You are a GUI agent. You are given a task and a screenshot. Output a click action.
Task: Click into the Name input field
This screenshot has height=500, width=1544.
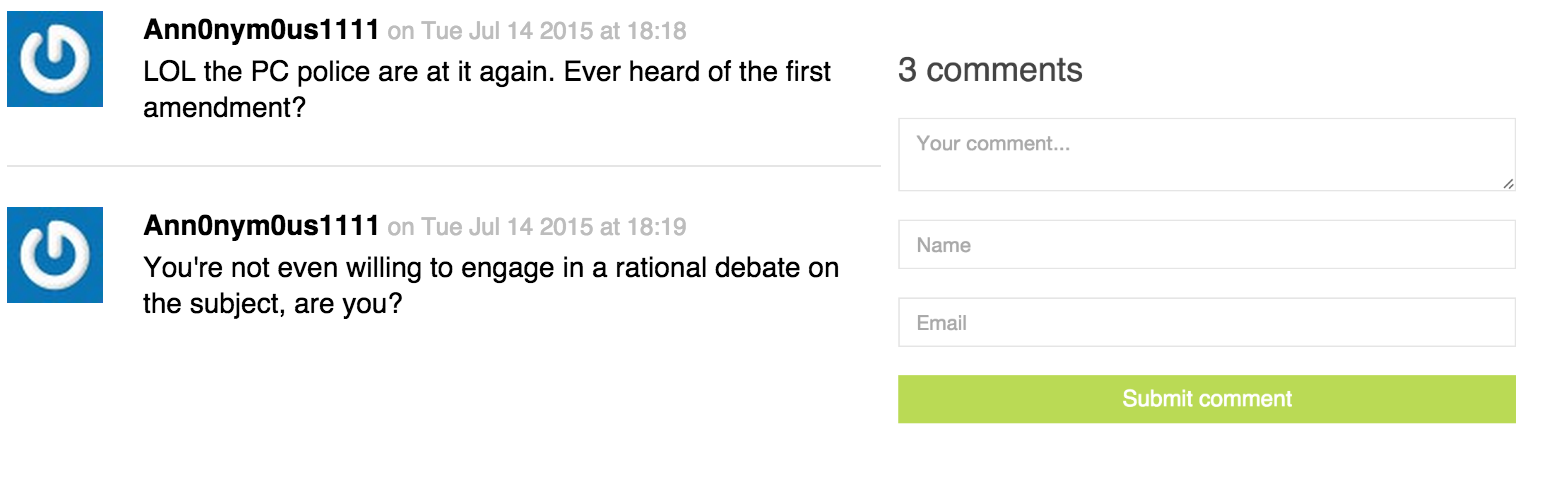1206,245
